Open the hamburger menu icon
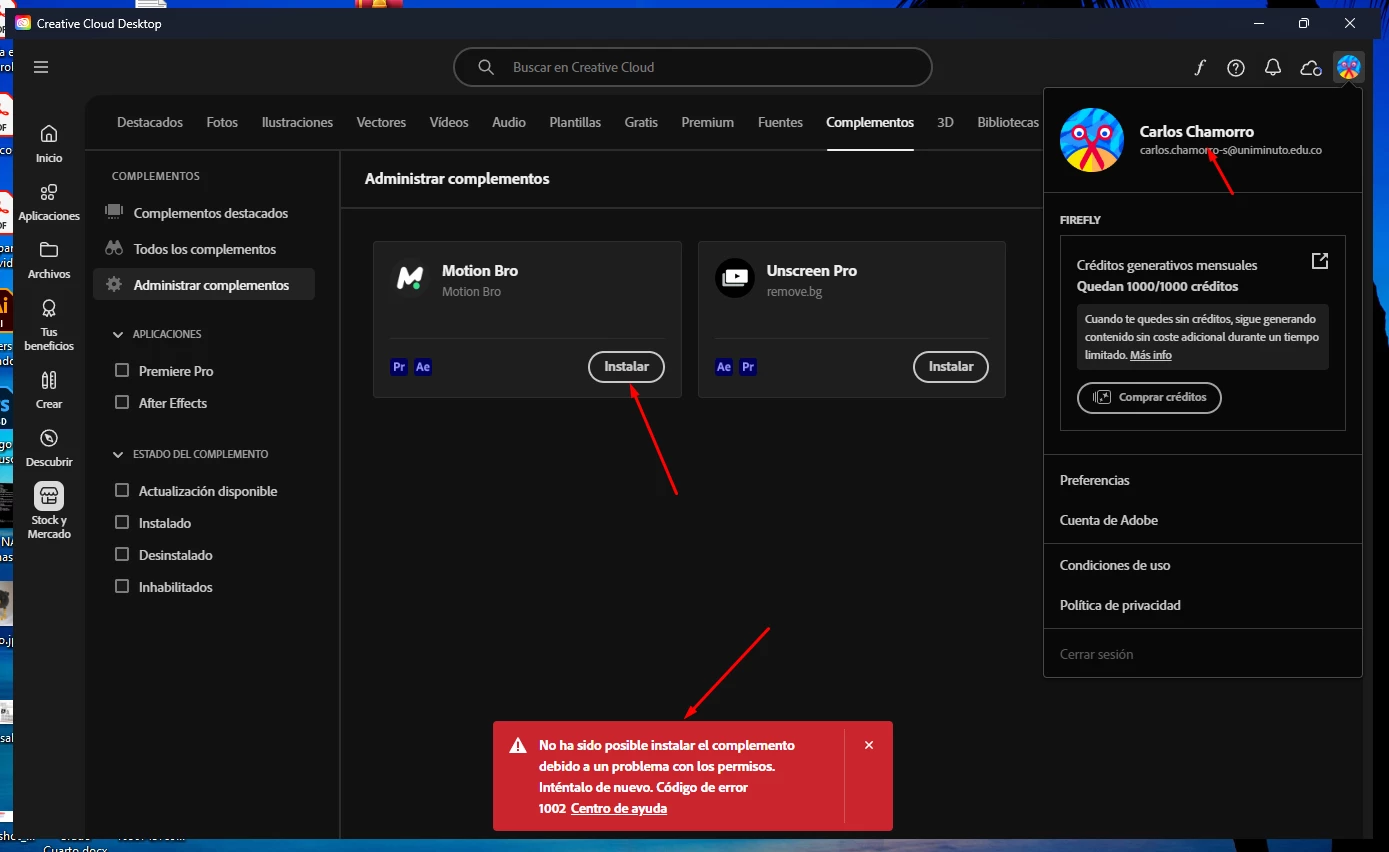The height and width of the screenshot is (852, 1389). (x=41, y=67)
